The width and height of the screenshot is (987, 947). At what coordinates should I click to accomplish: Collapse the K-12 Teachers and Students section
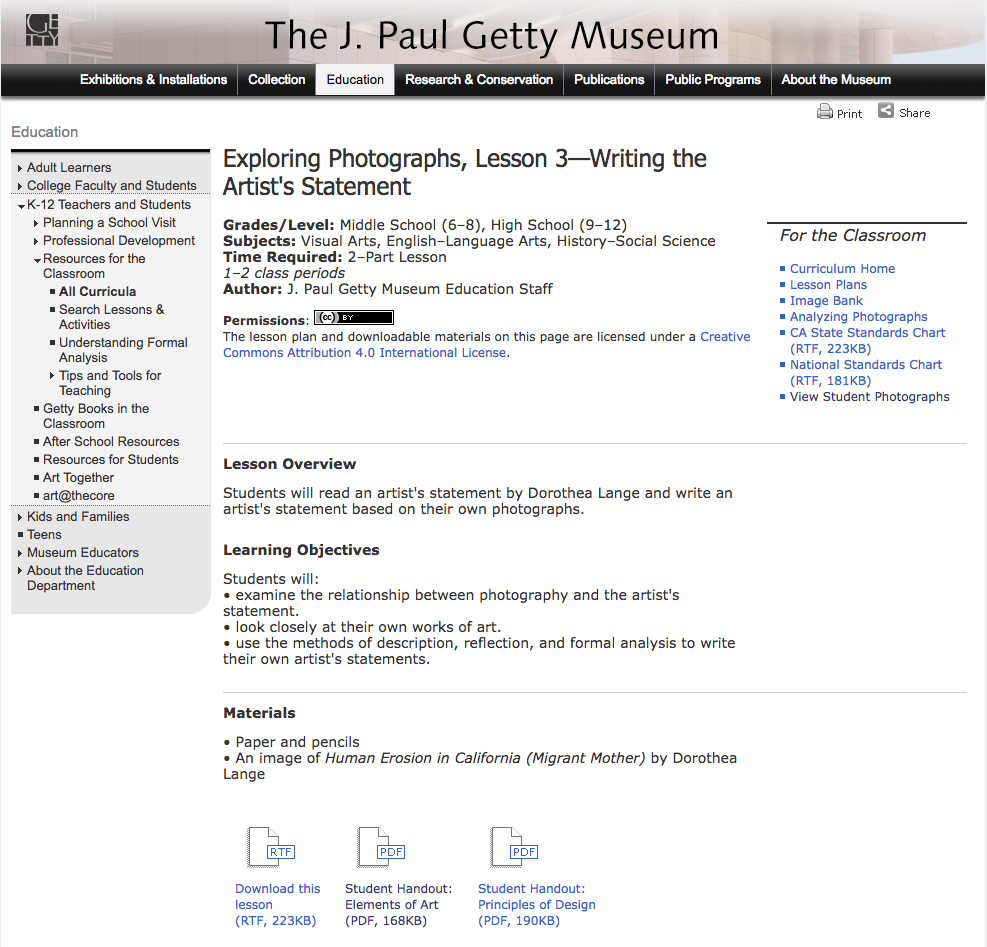click(109, 204)
